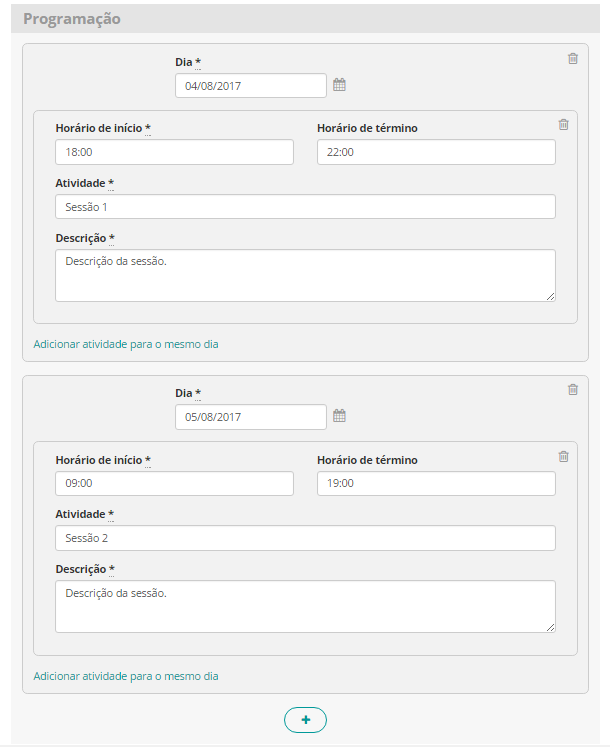
Task: Click description textarea under Sessão 2
Action: click(x=305, y=606)
